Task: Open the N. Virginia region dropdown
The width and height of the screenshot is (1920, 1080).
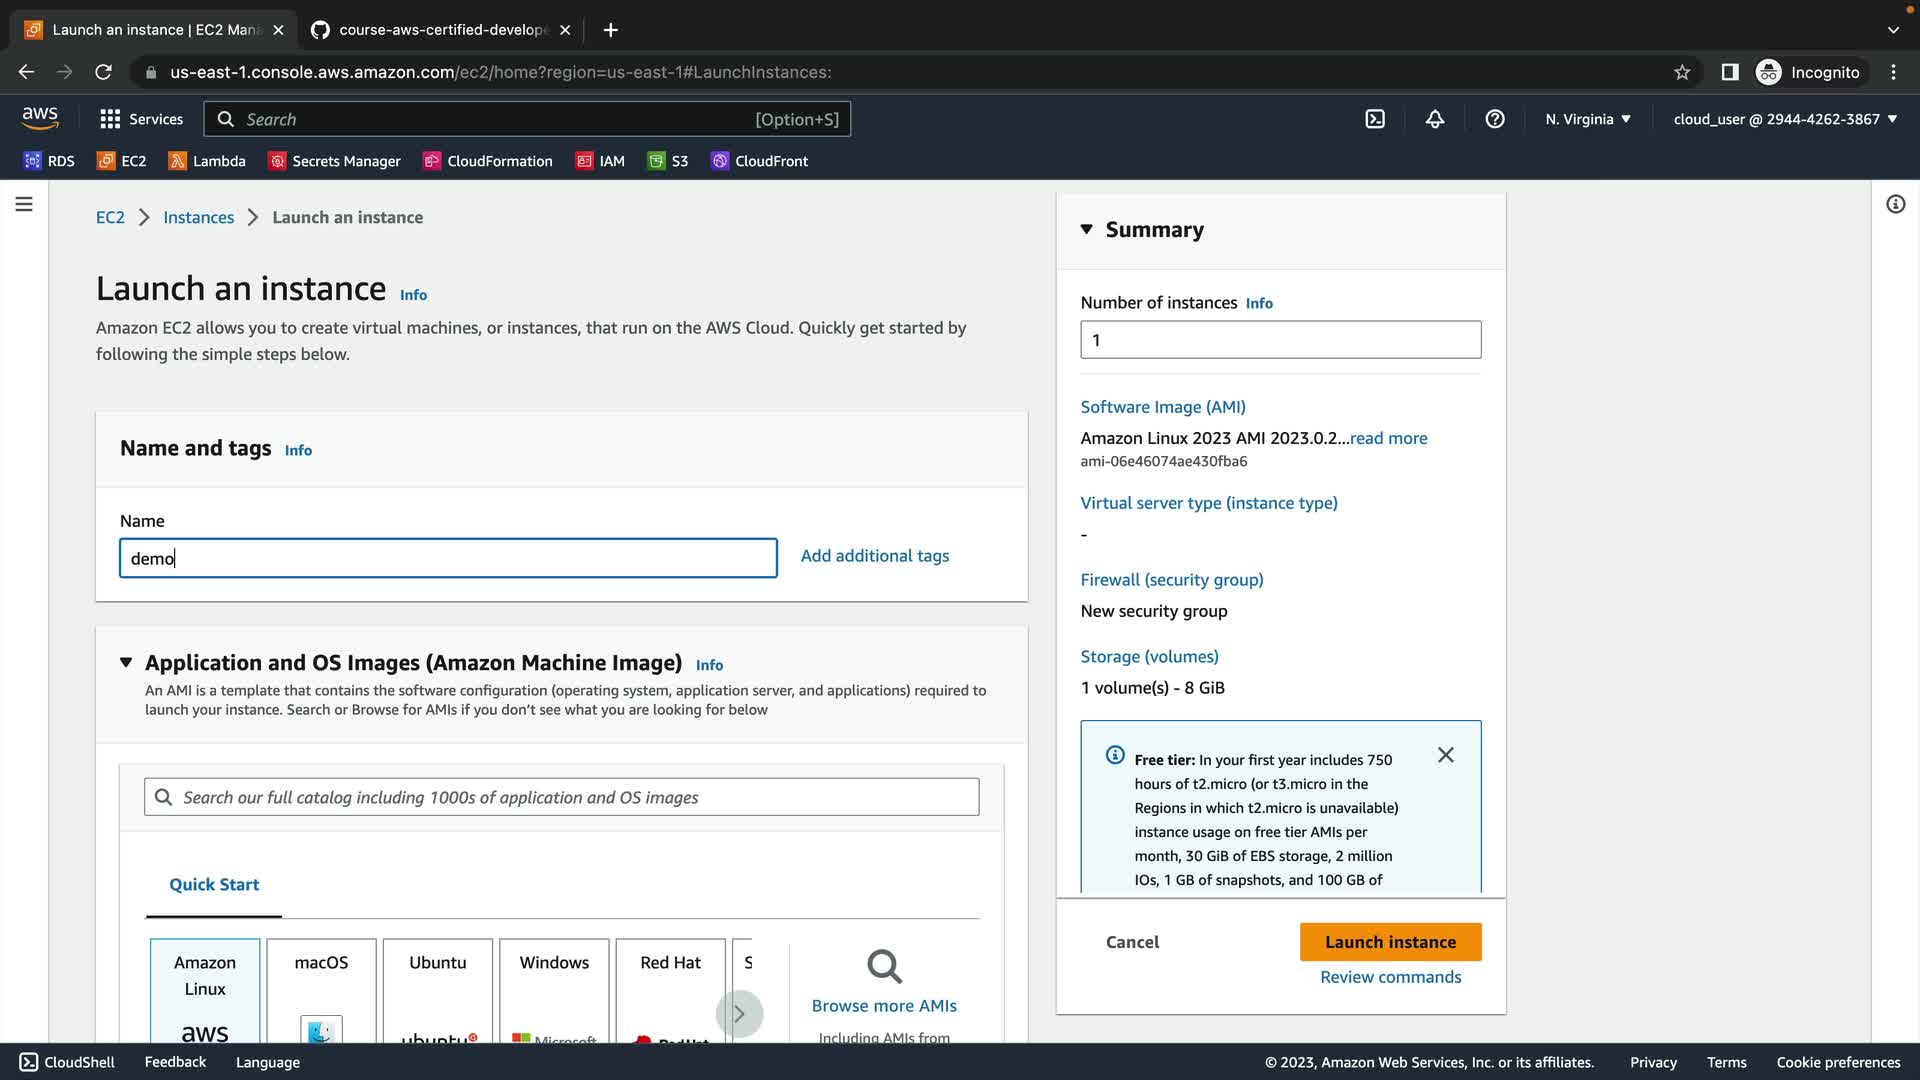Action: coord(1587,119)
